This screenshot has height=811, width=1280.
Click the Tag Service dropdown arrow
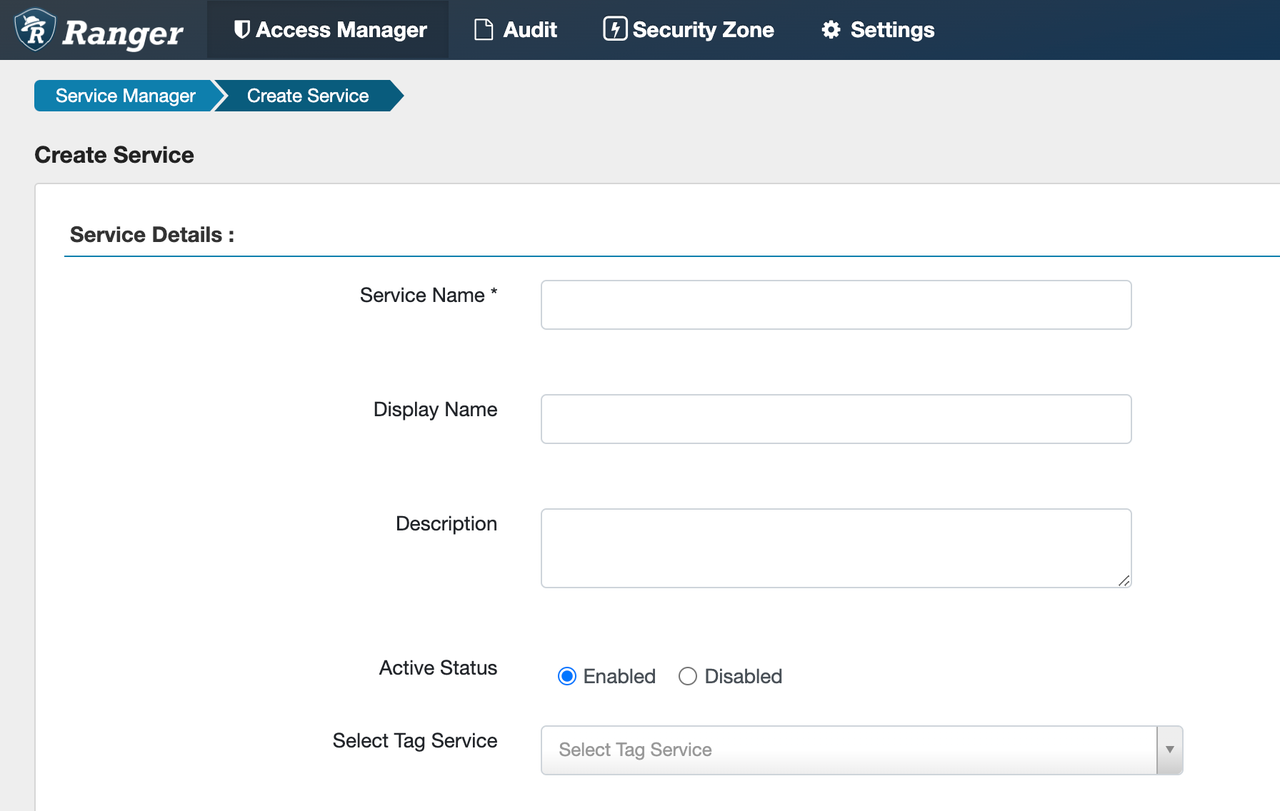click(1169, 750)
